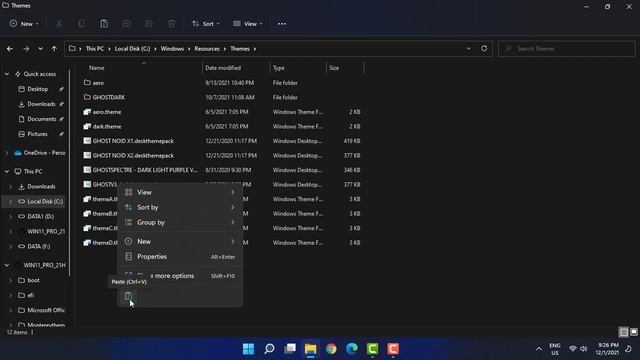Screen dimensions: 640x360
Task: Click the Copy toolbar icon
Action: 82,24
